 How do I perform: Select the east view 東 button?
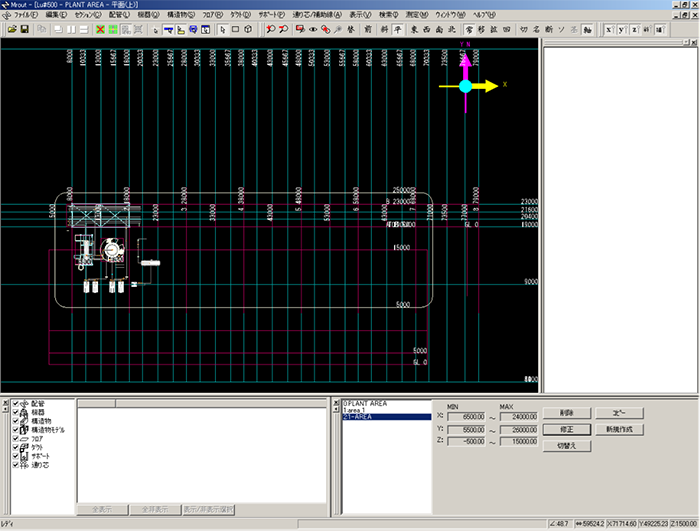[x=413, y=30]
